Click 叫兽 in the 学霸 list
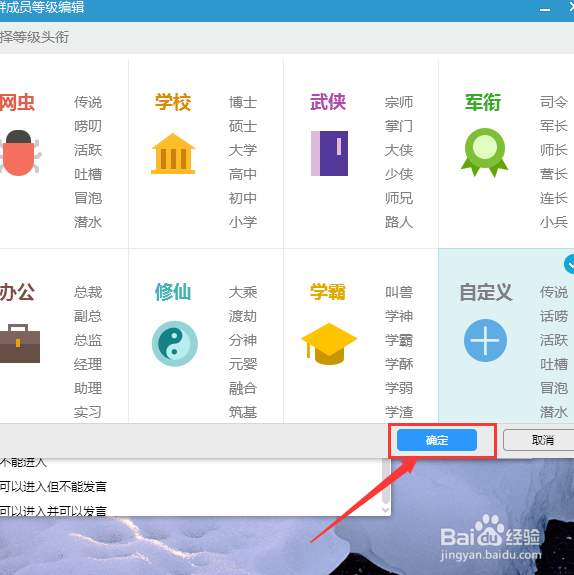 [x=399, y=292]
